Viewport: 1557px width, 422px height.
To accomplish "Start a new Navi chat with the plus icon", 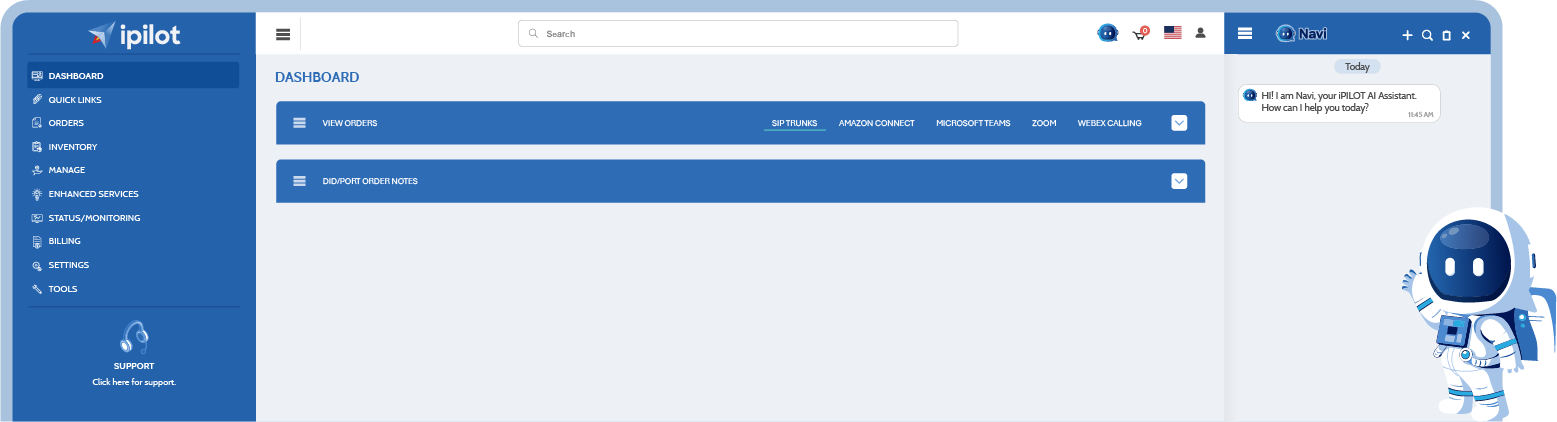I will (1407, 35).
